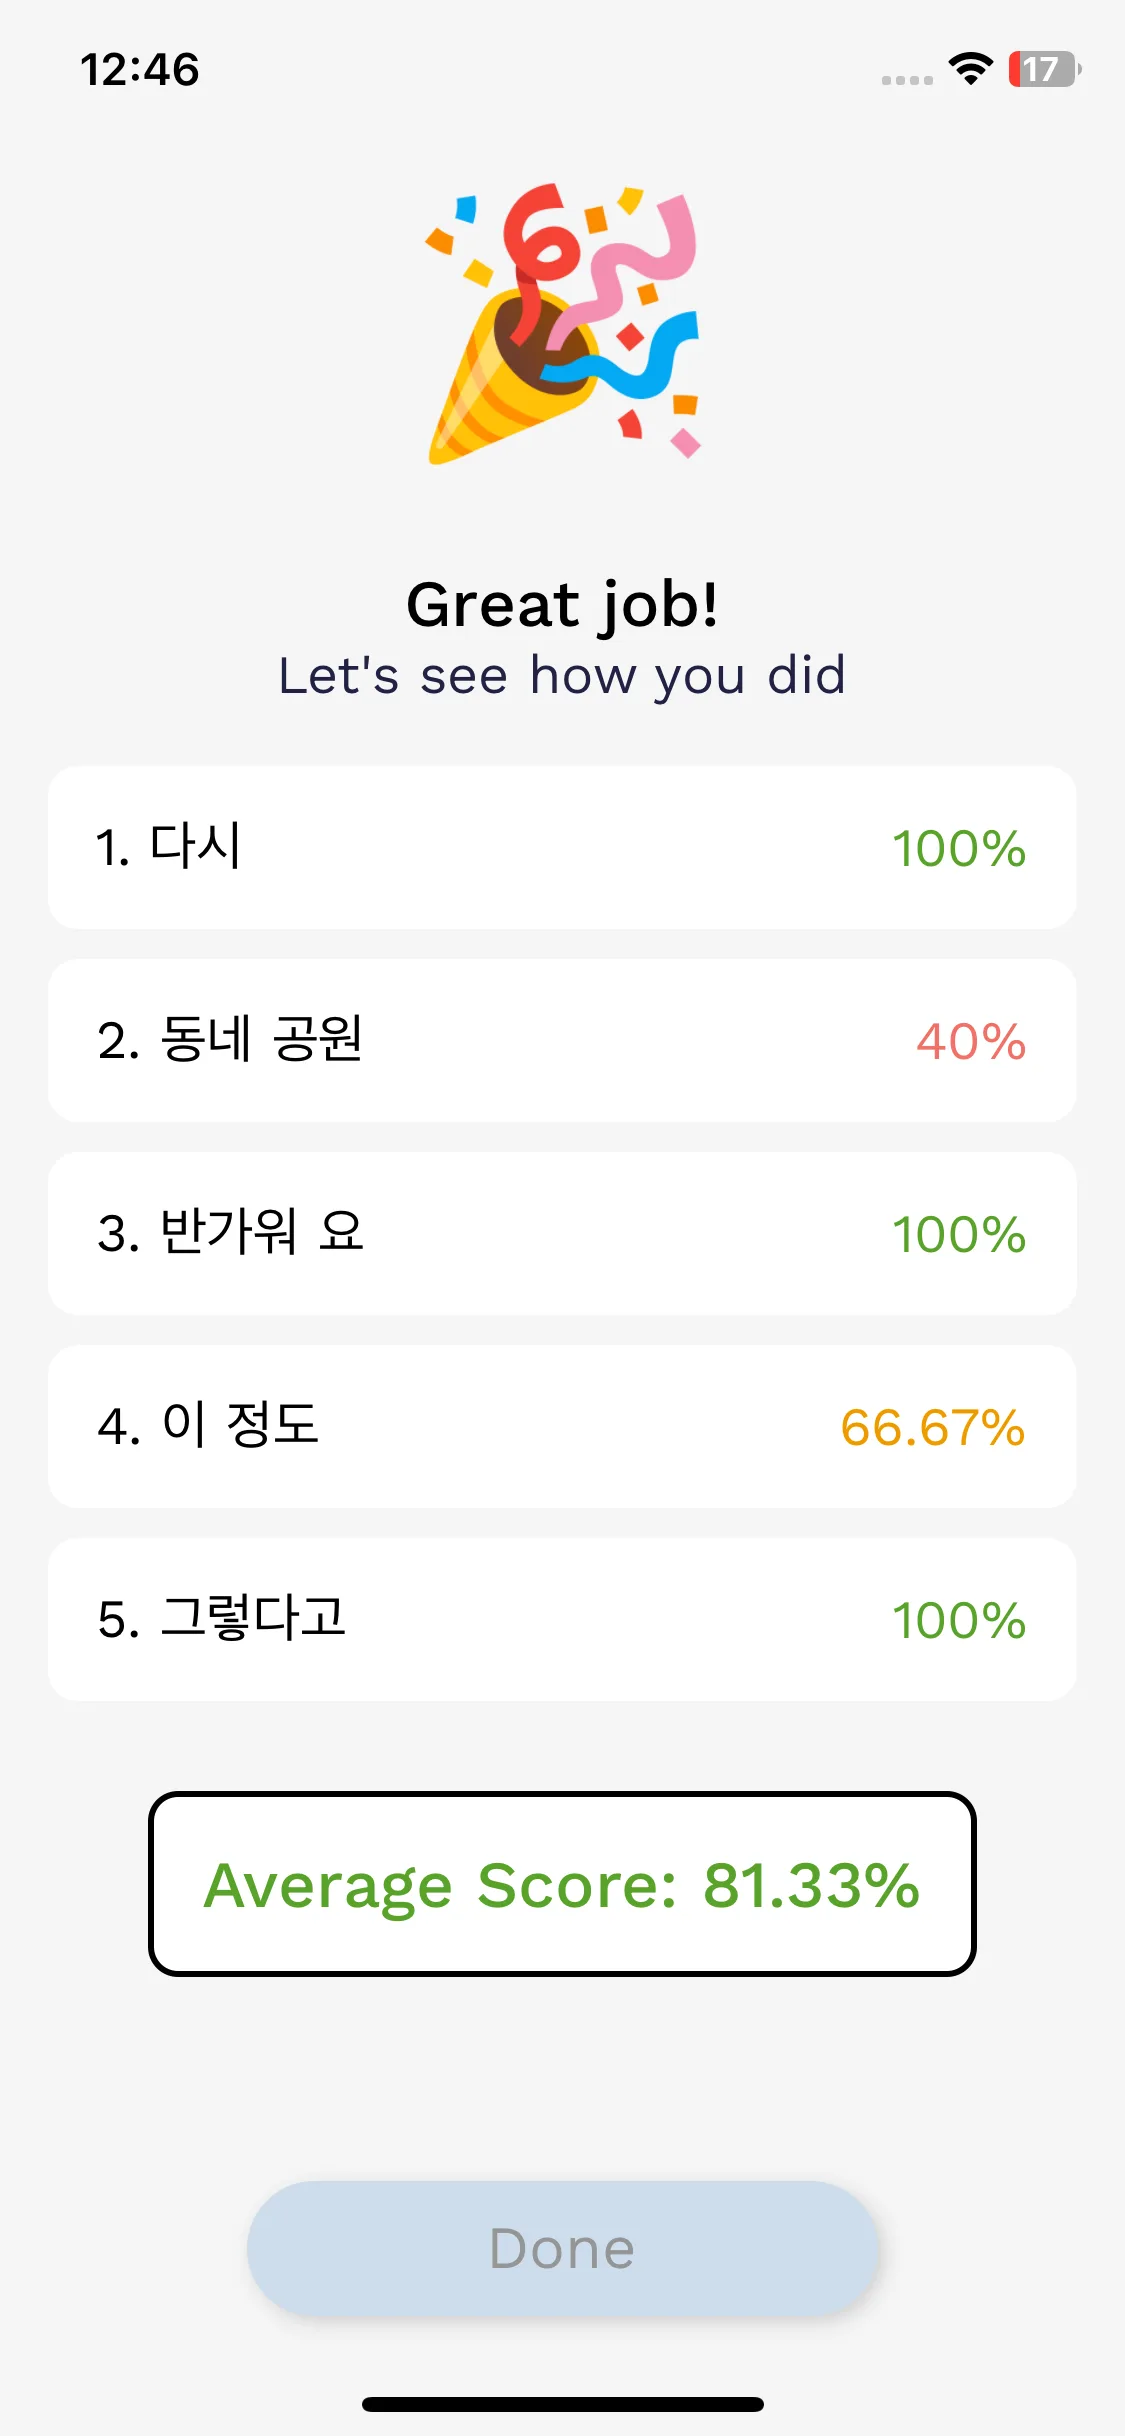This screenshot has width=1125, height=2436.
Task: Tap the 12:46 clock in status bar
Action: click(x=140, y=70)
